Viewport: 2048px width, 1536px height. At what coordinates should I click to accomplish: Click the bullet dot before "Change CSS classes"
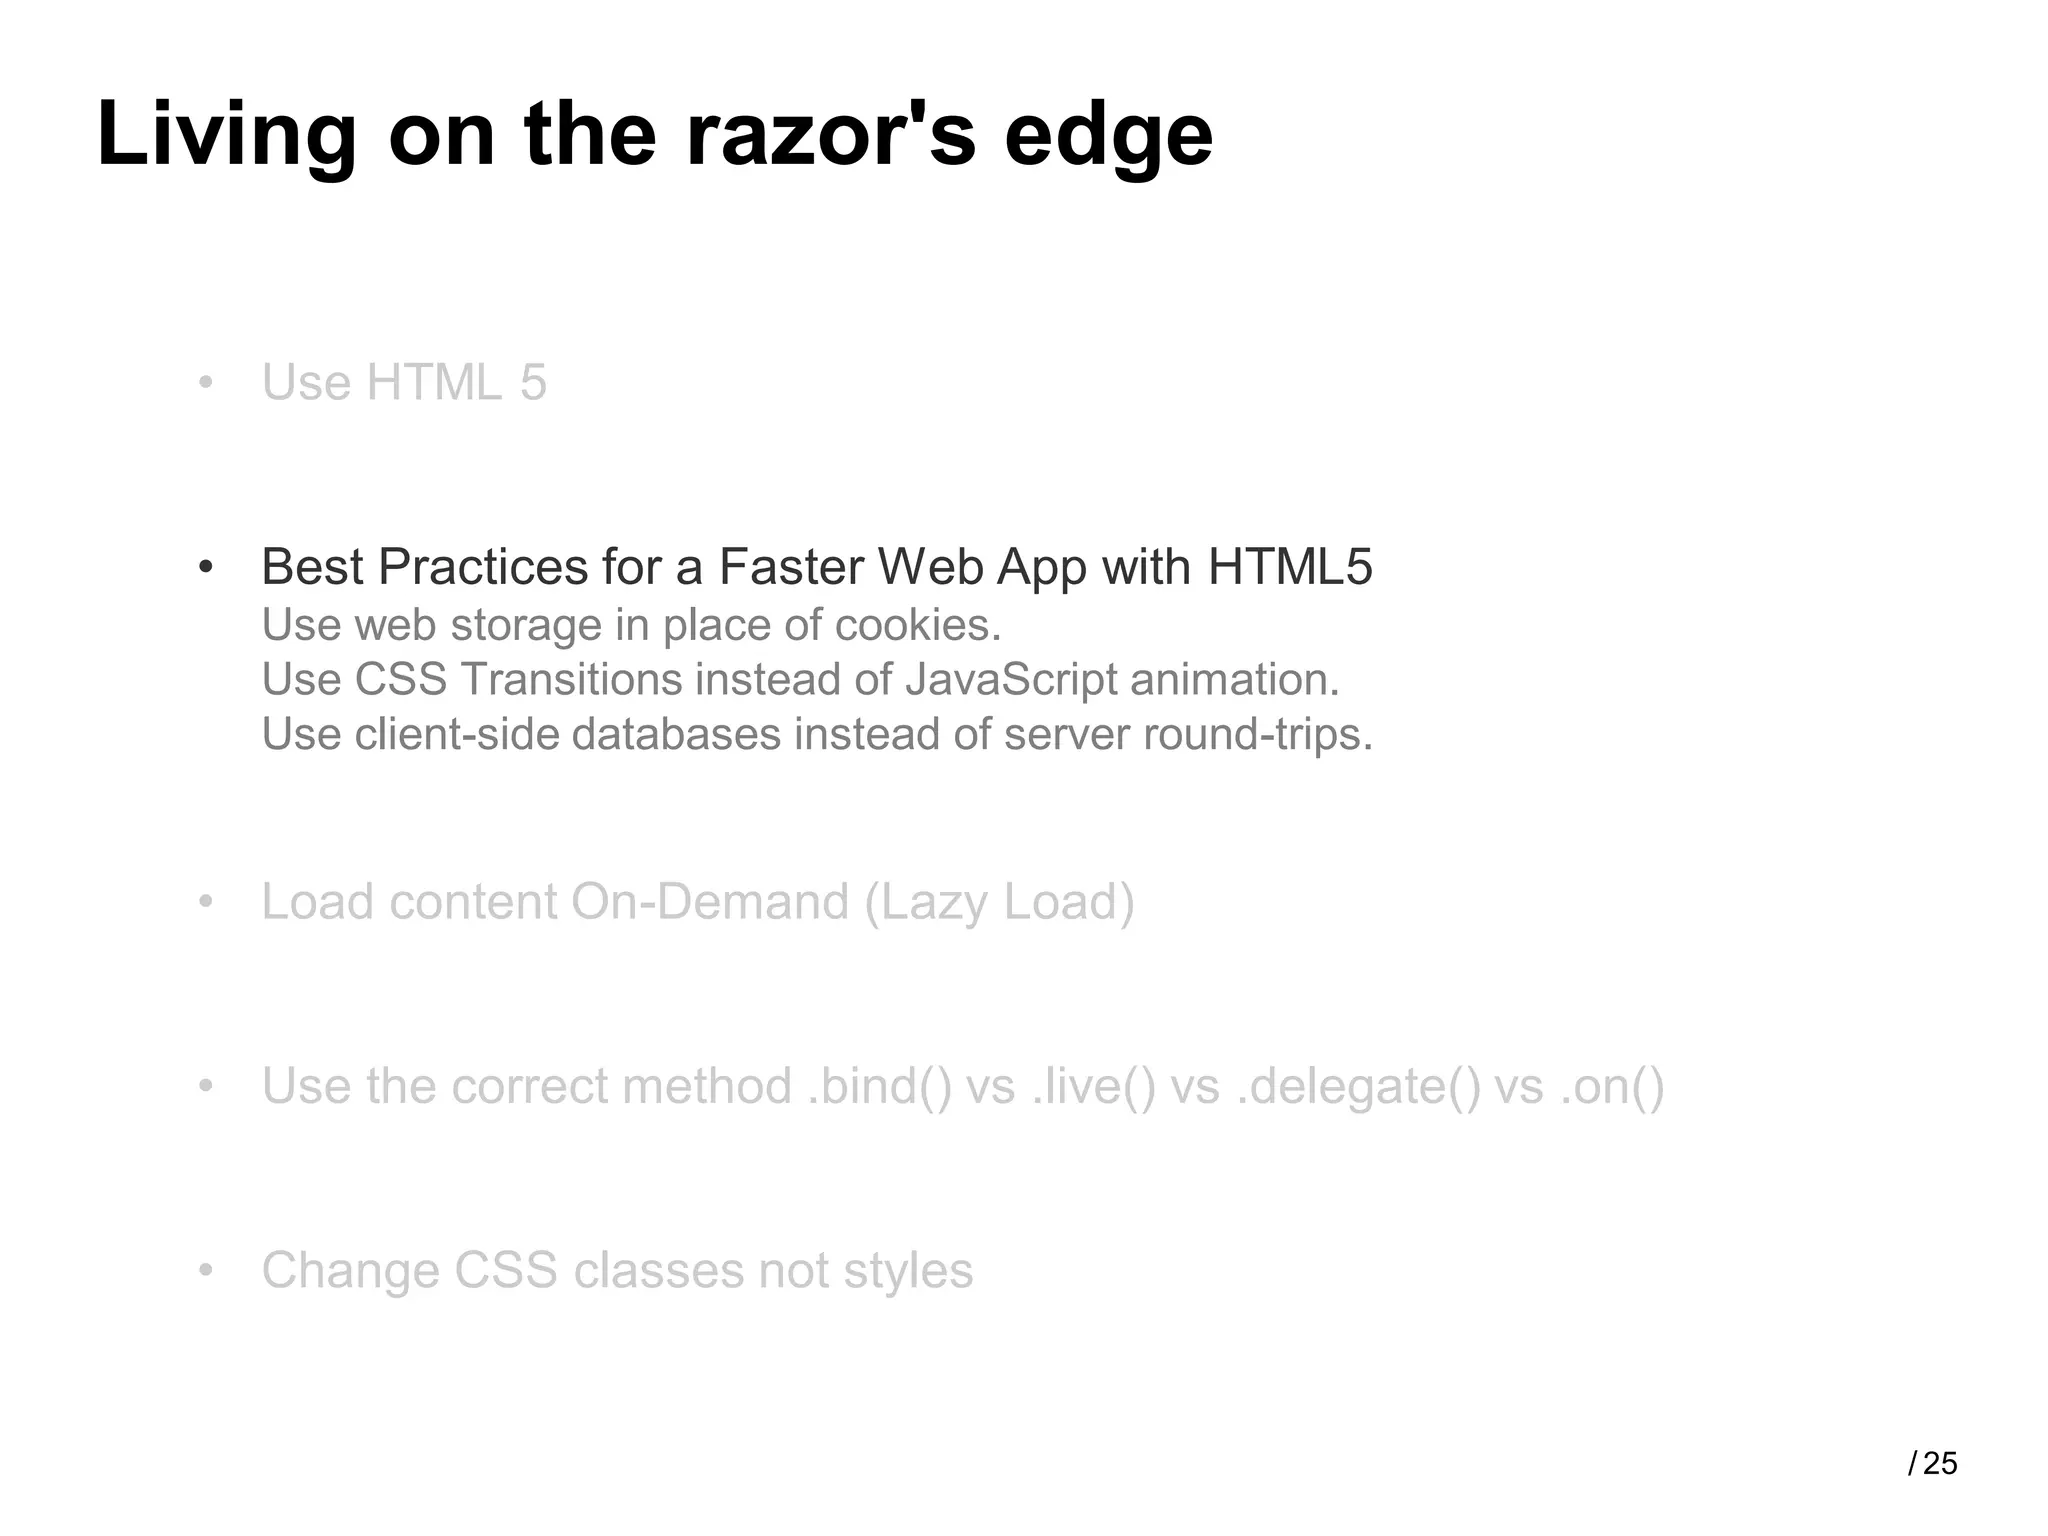[206, 1272]
